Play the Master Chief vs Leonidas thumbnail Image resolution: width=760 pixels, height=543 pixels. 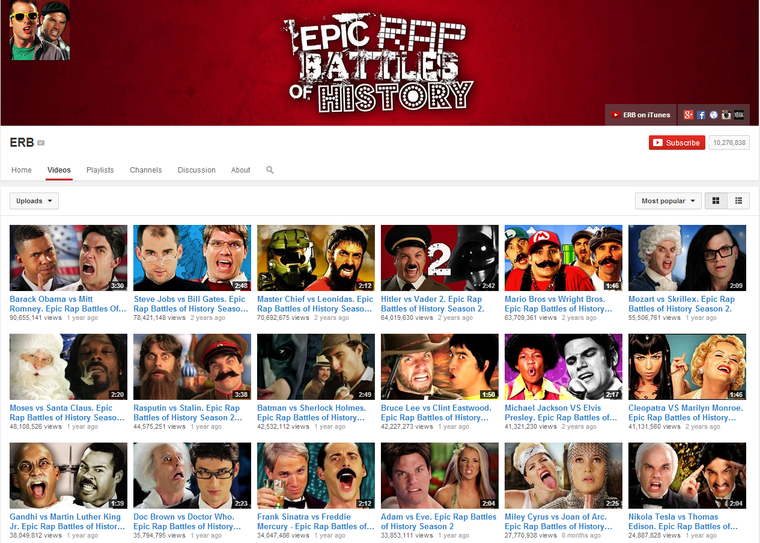pos(316,258)
